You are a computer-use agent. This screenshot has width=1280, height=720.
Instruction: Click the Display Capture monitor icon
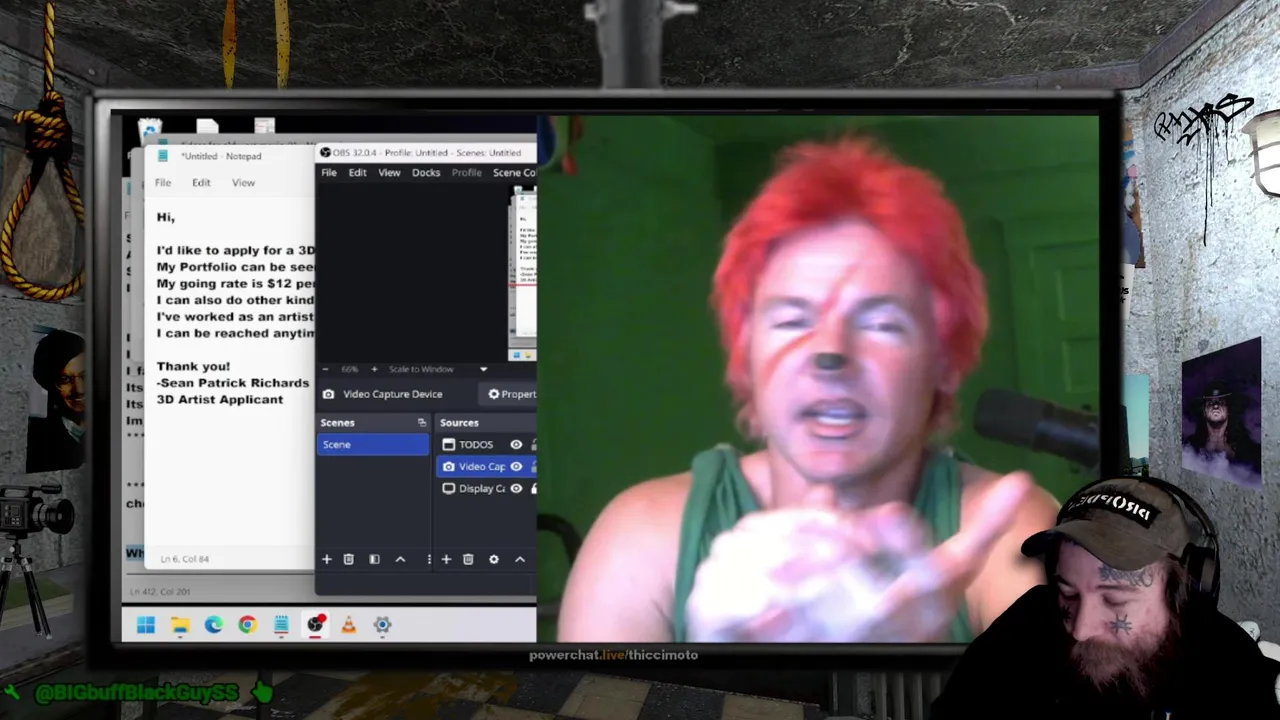pos(449,489)
